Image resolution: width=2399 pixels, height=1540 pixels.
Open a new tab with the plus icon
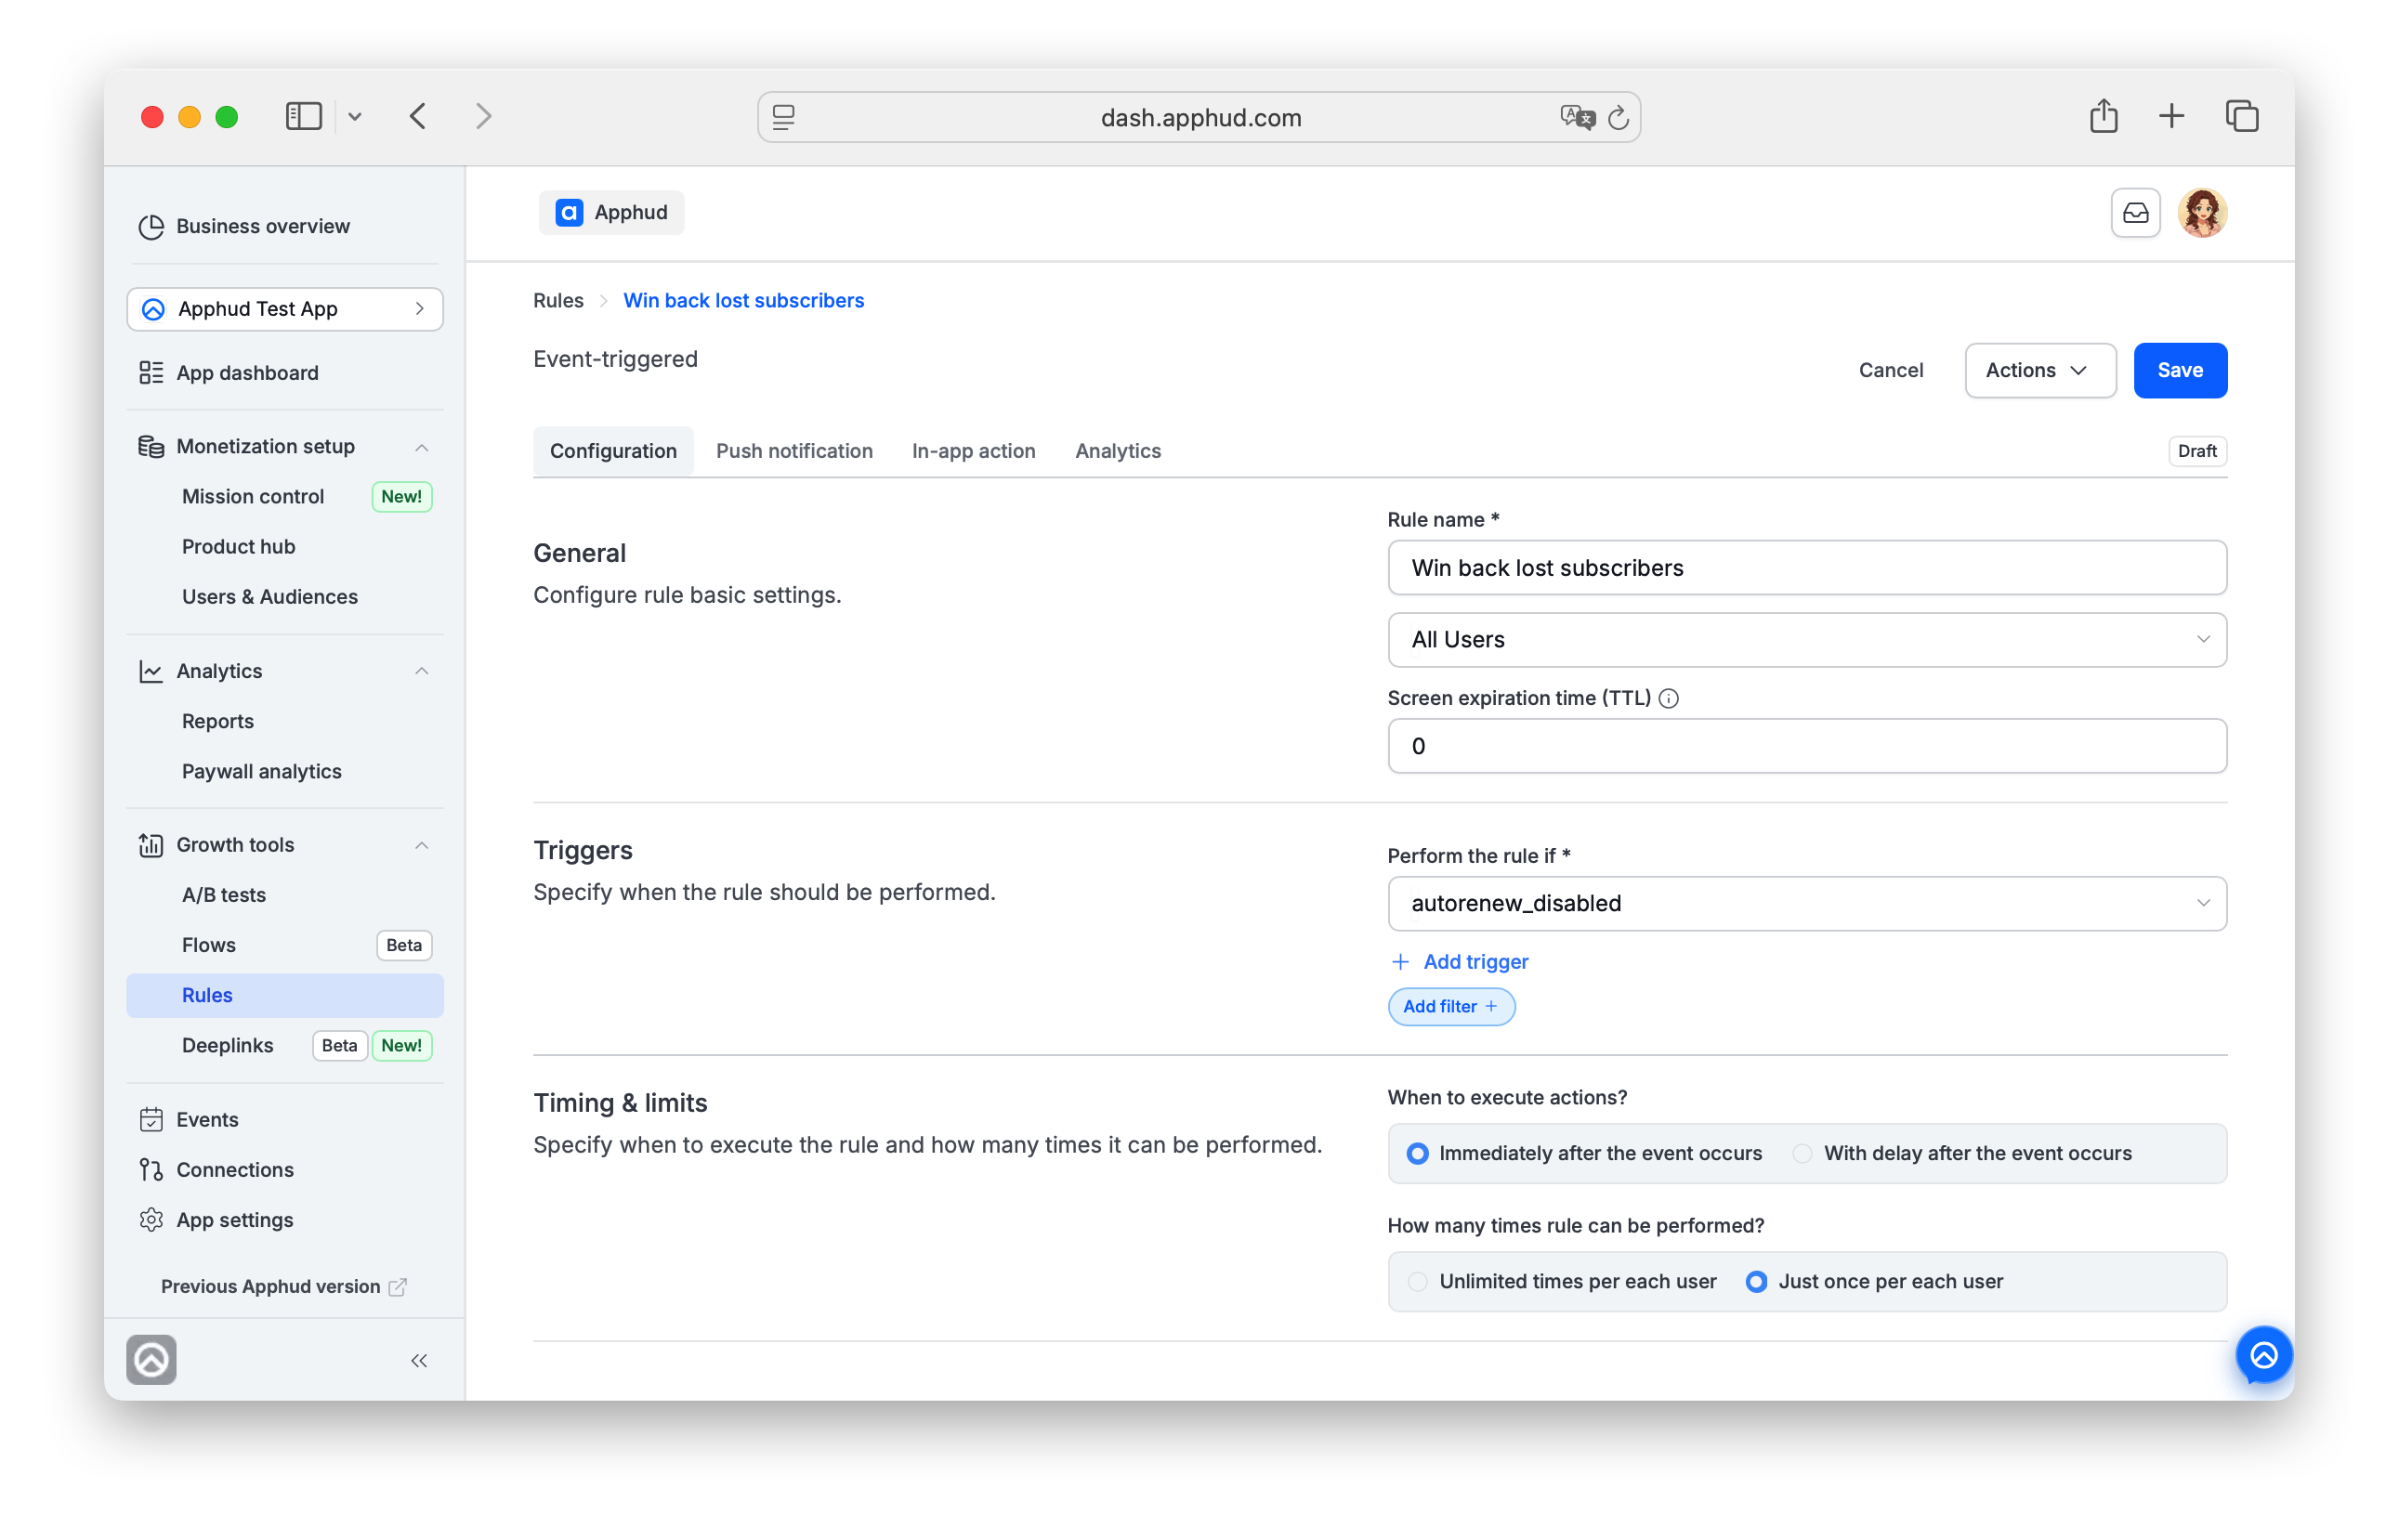(2170, 117)
